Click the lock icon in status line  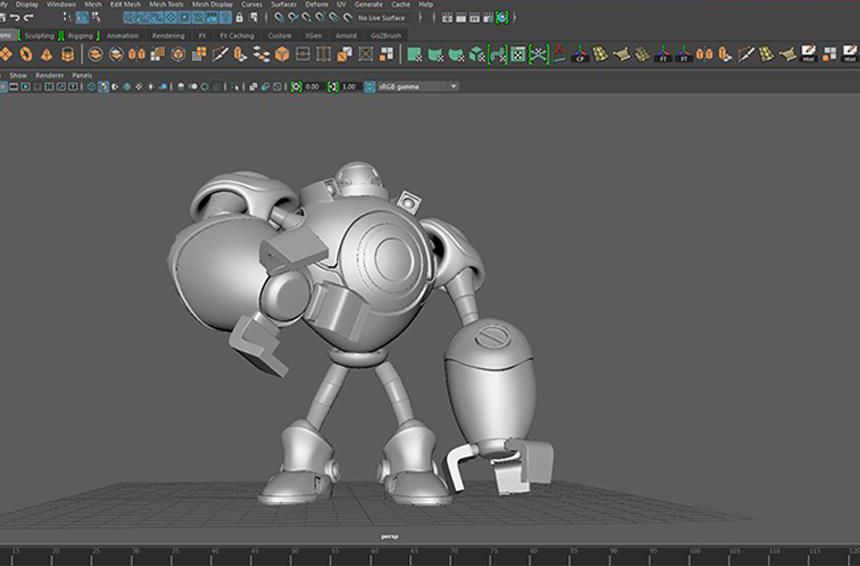pyautogui.click(x=239, y=18)
